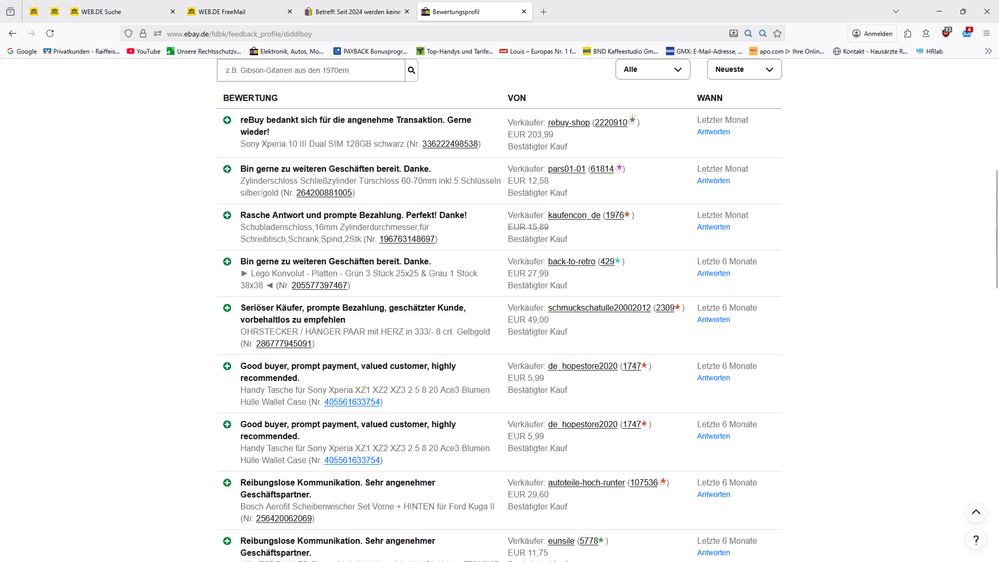This screenshot has height=562, width=999.
Task: Open seller pars01-01 profile
Action: point(566,169)
